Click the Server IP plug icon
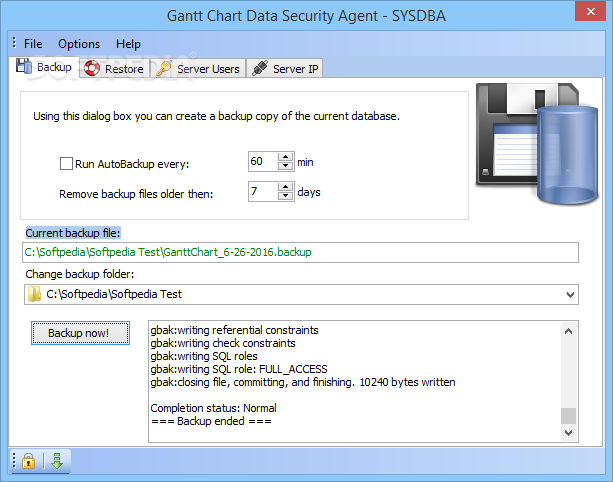The width and height of the screenshot is (613, 482). pos(260,68)
